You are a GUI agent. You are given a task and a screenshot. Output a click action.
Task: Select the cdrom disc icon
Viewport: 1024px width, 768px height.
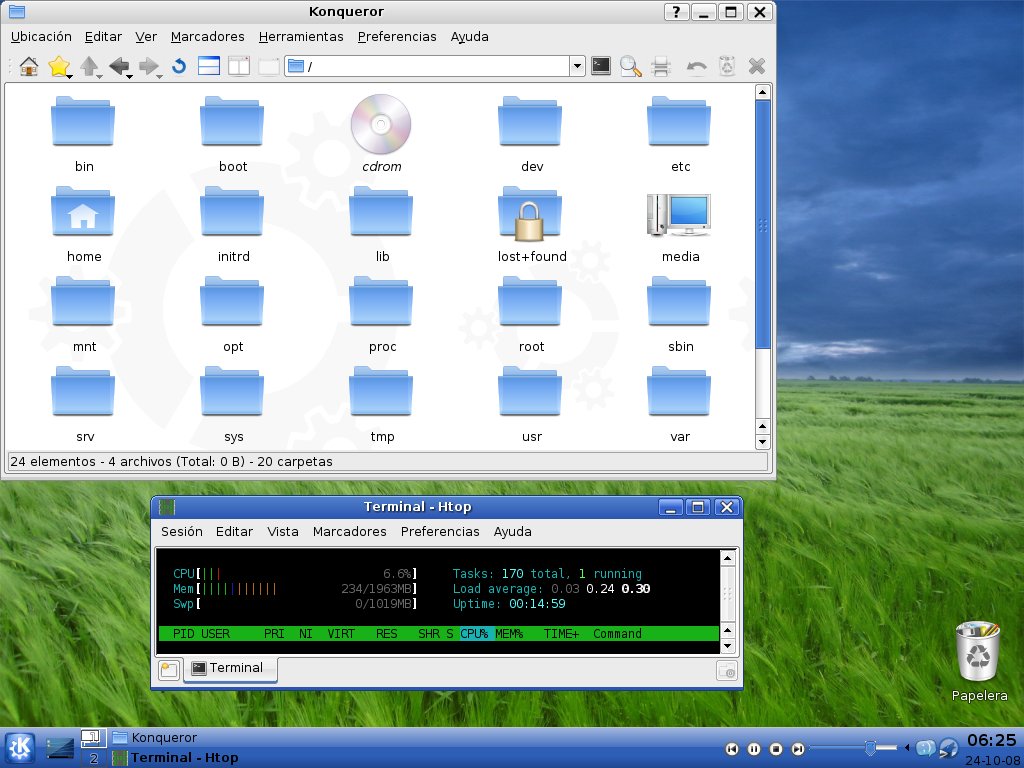[381, 124]
